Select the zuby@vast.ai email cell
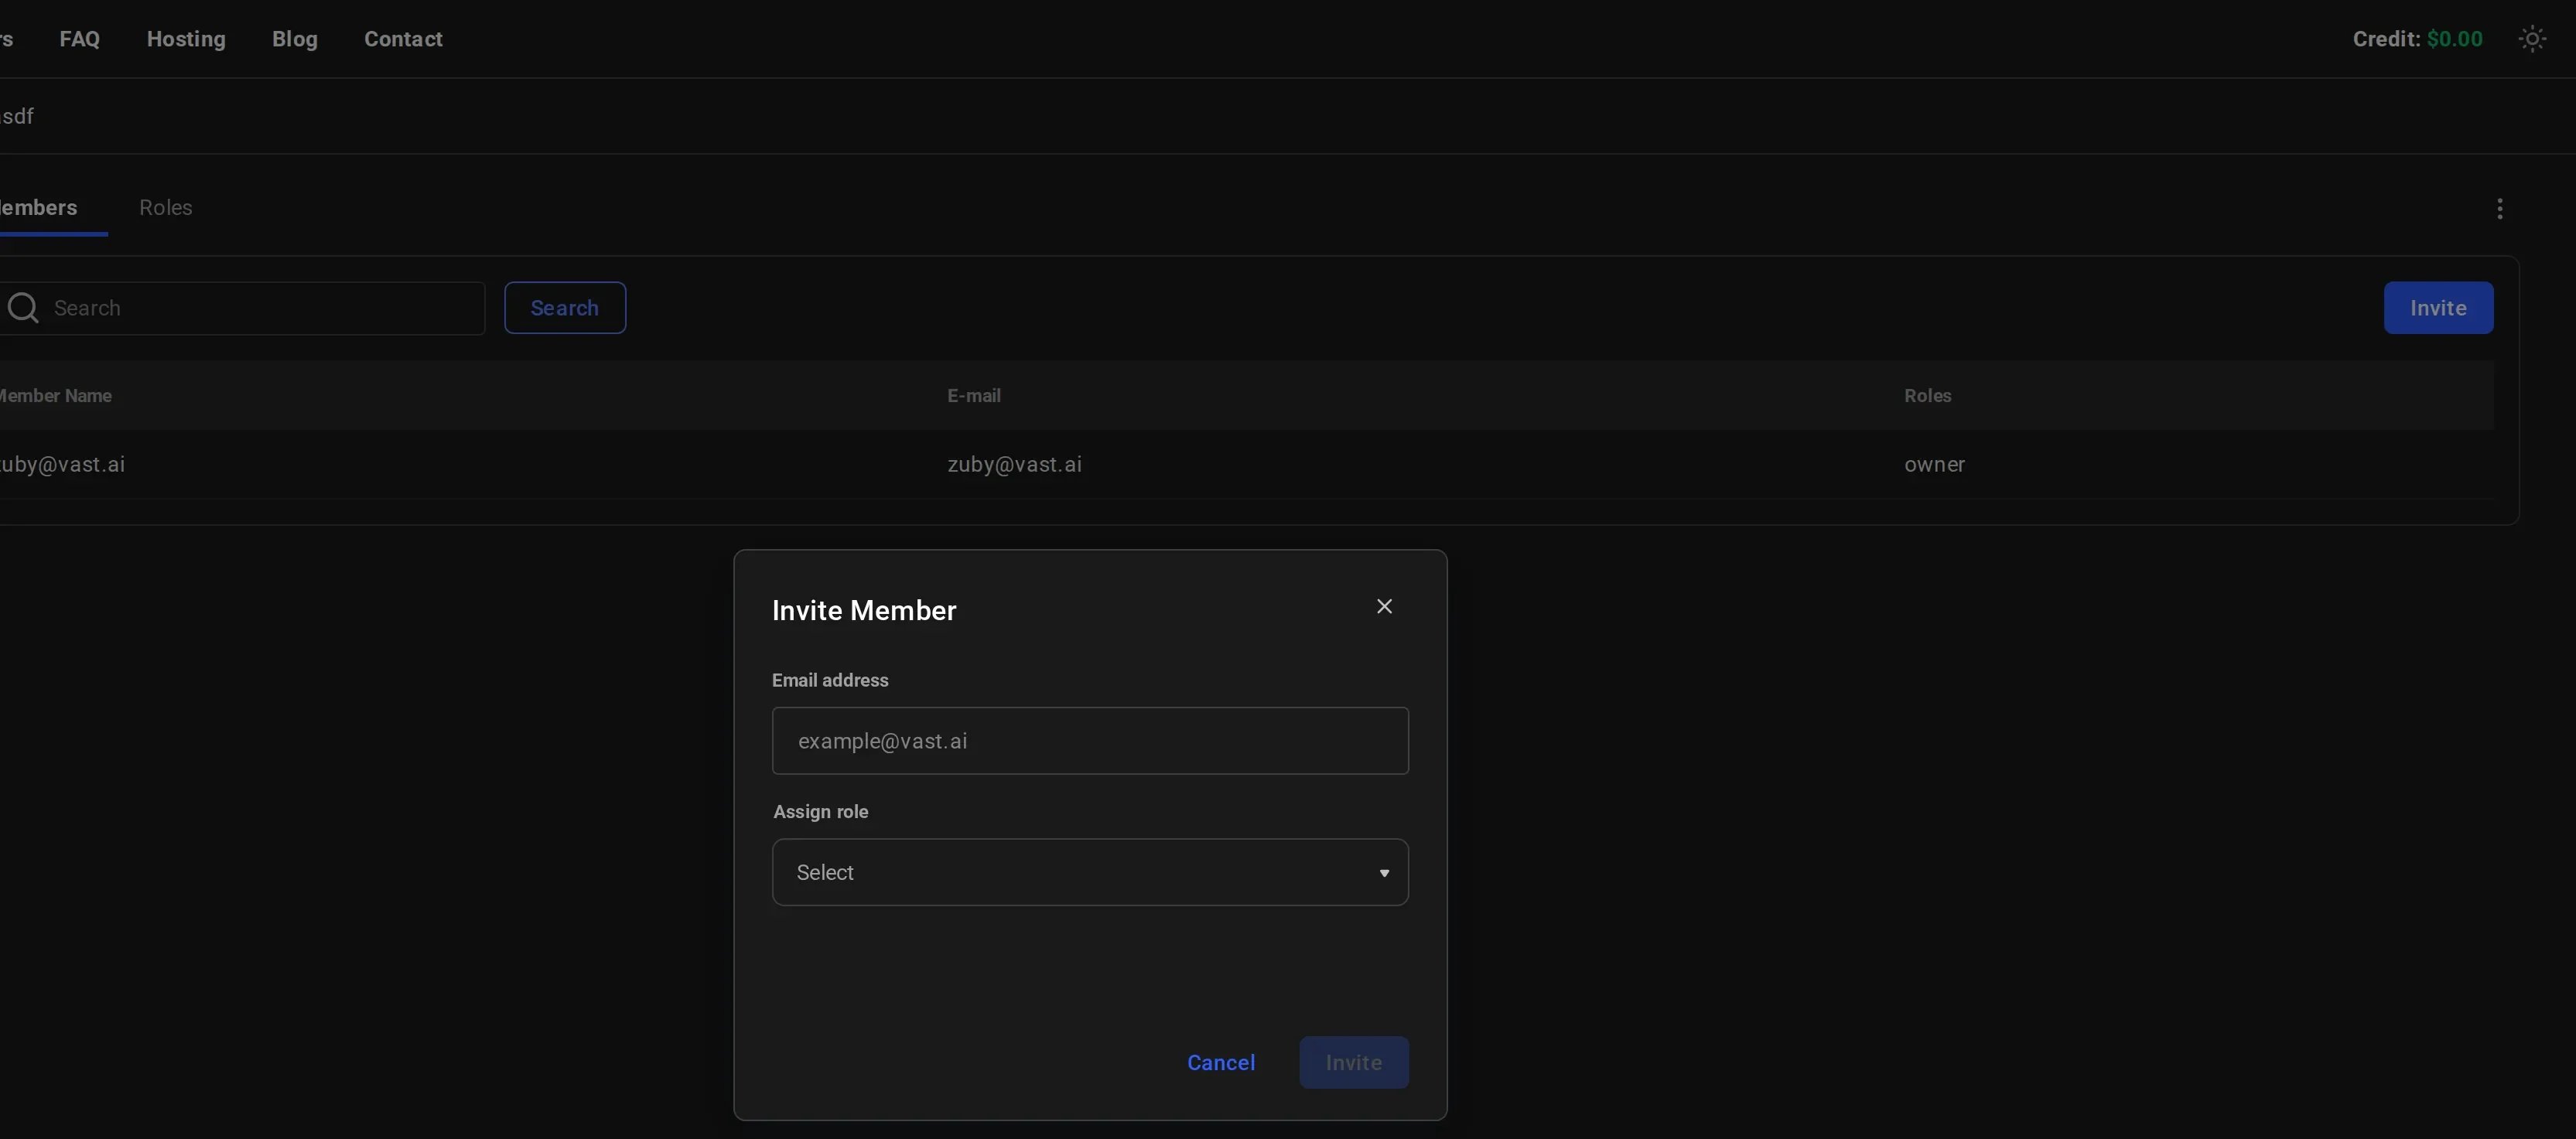 [x=1014, y=464]
